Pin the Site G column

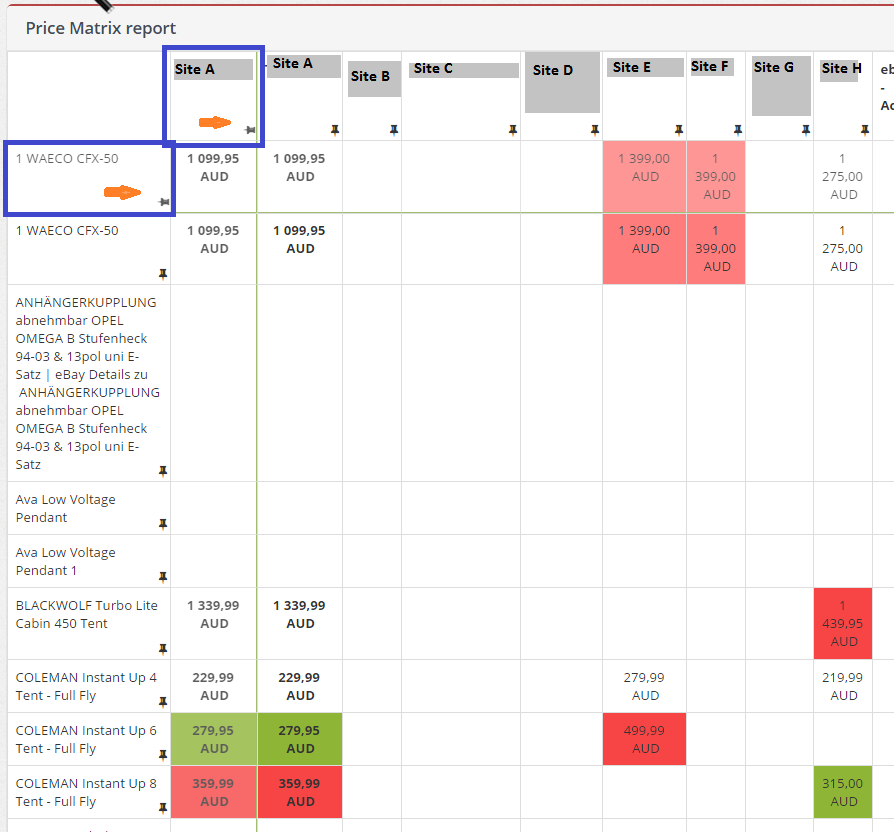806,130
